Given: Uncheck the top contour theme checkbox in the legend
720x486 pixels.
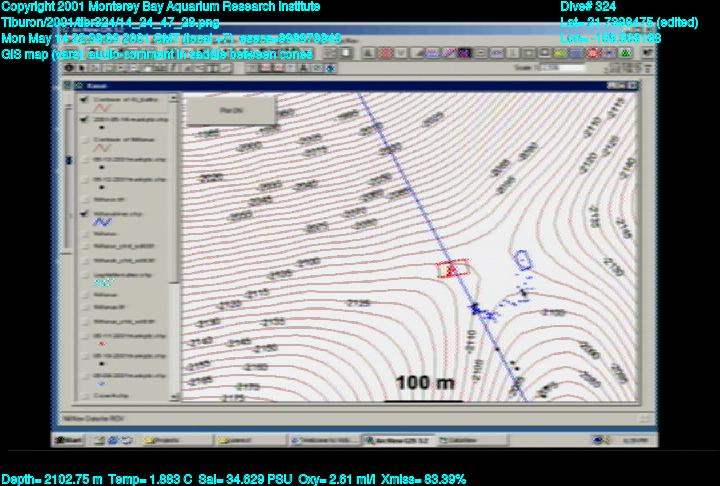Looking at the screenshot, I should pos(84,100).
